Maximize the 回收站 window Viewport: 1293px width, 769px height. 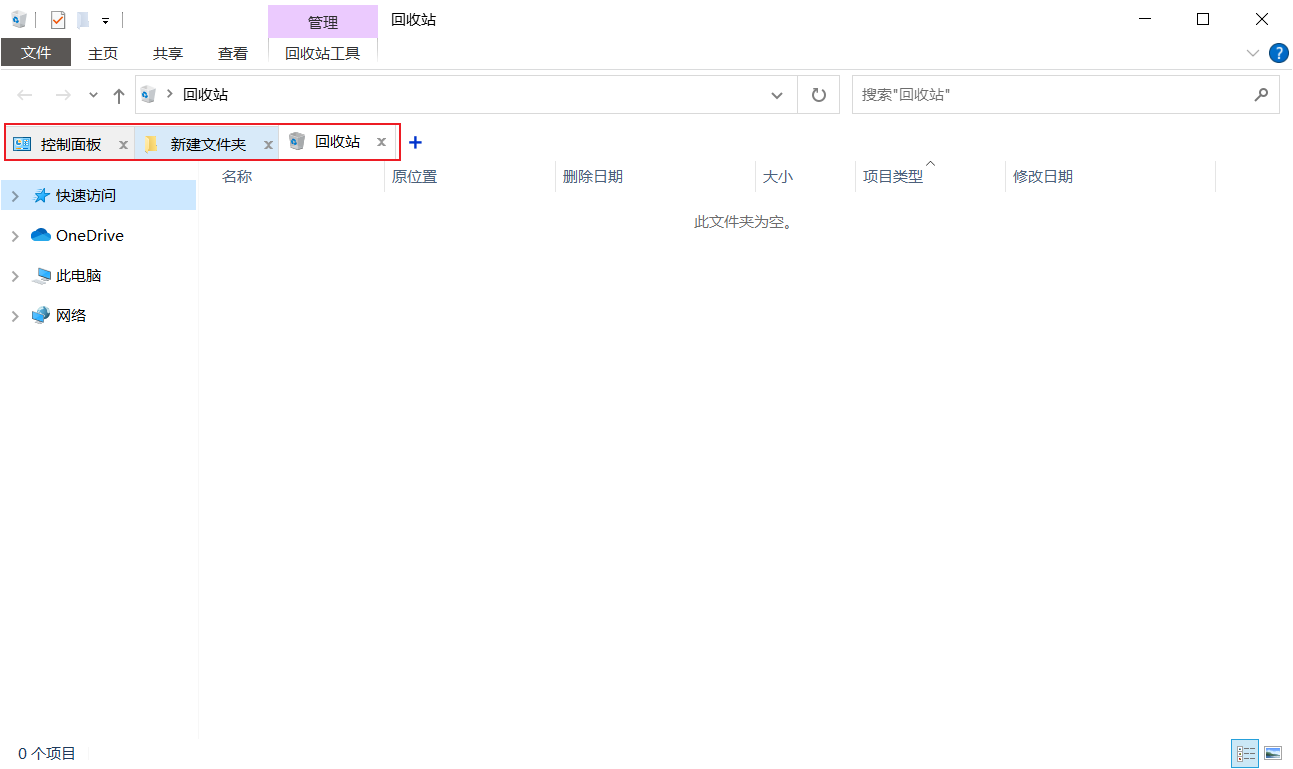click(x=1203, y=19)
